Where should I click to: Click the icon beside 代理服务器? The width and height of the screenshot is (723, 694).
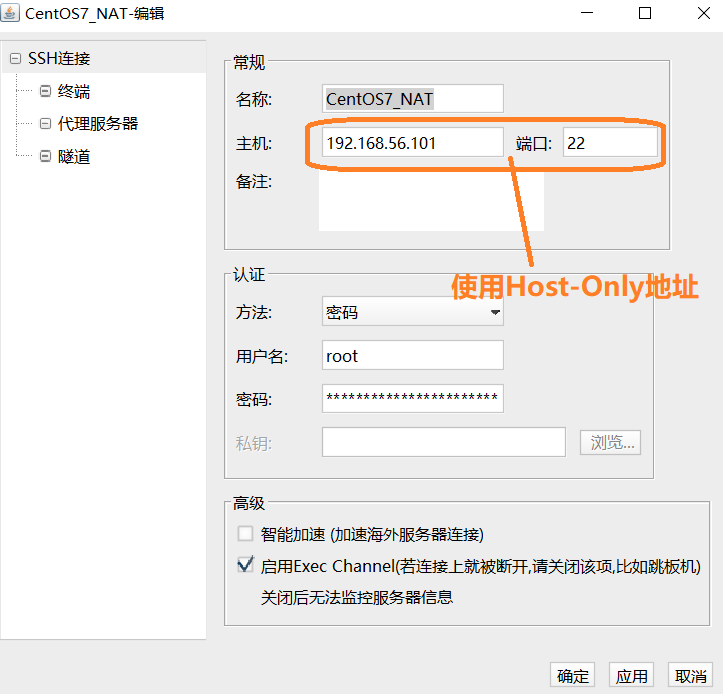(45, 124)
